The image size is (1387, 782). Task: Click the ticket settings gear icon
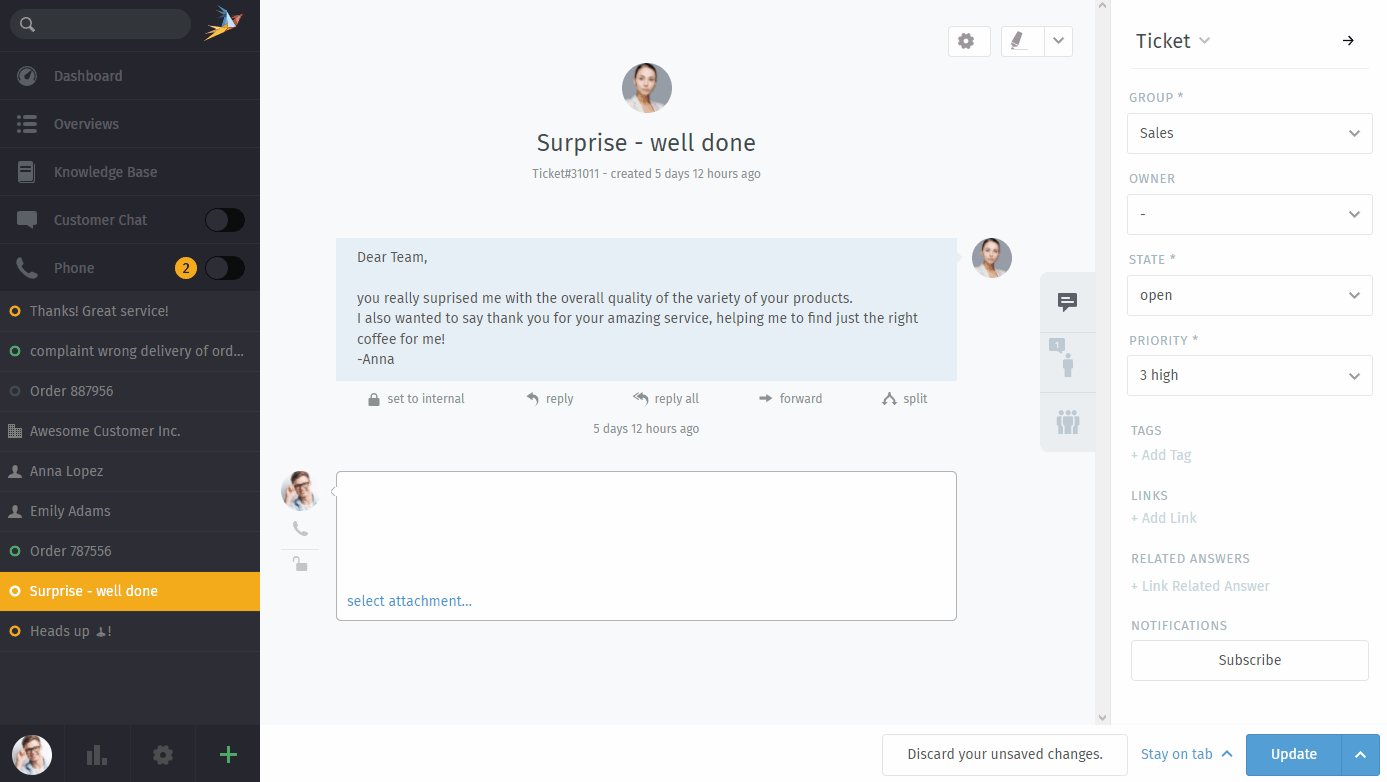click(966, 41)
